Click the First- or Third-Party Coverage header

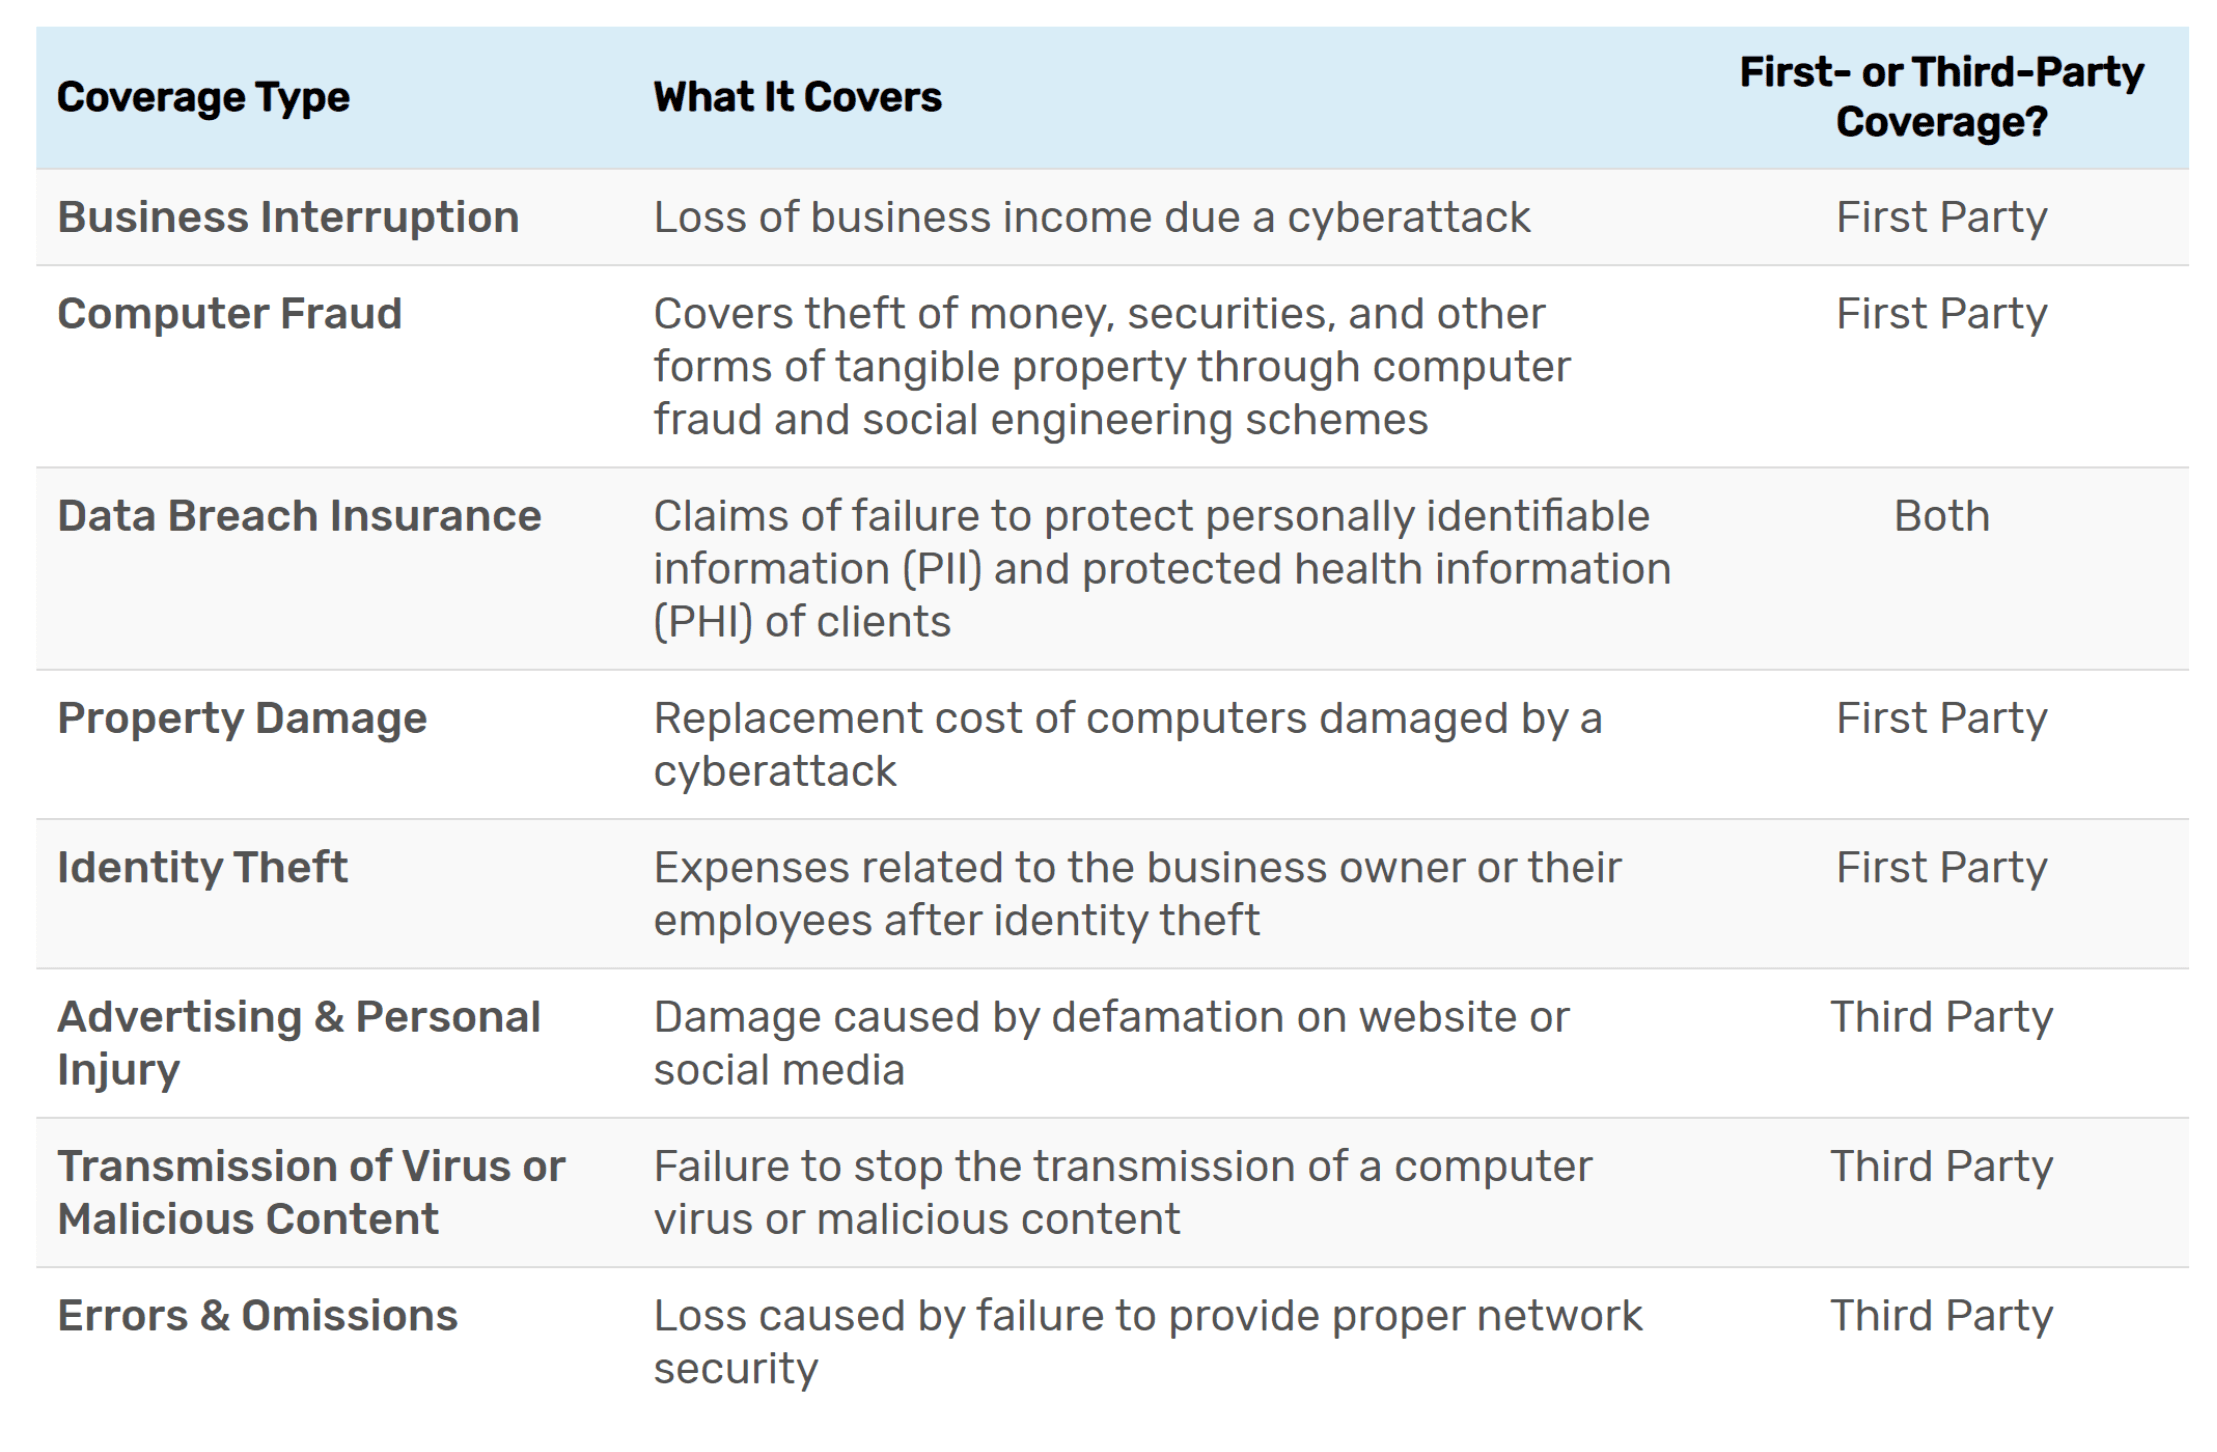pyautogui.click(x=1941, y=97)
